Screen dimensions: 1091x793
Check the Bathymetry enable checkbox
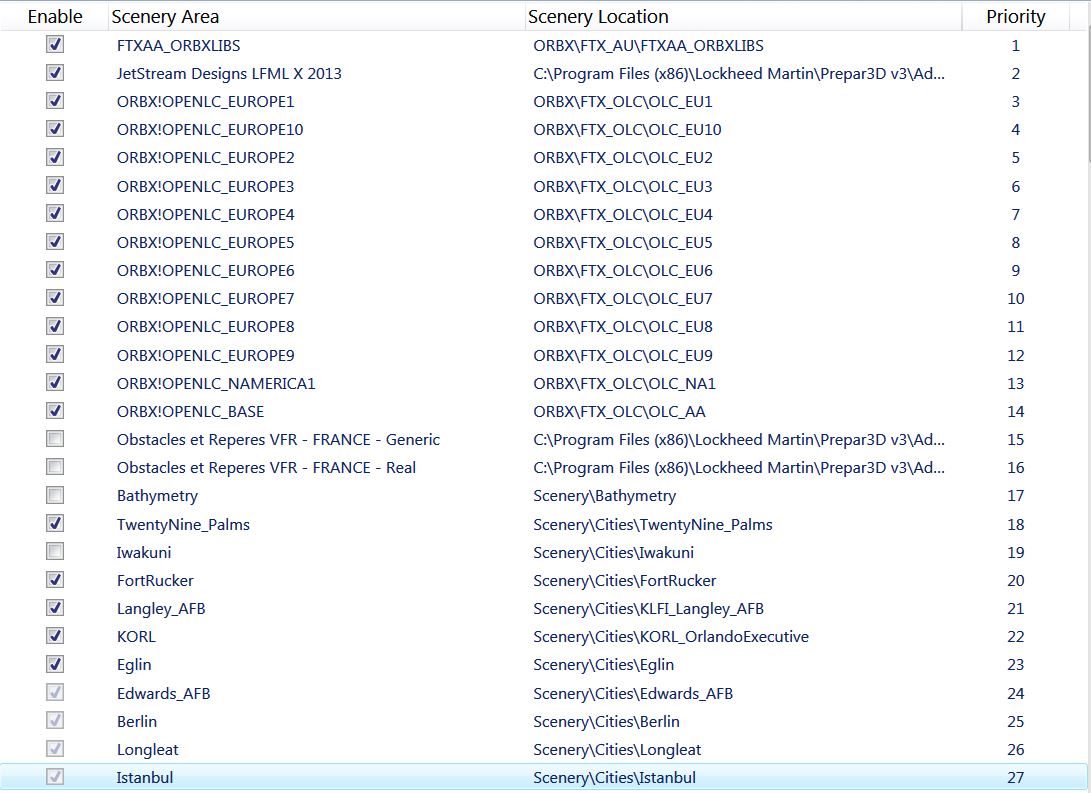[55, 495]
